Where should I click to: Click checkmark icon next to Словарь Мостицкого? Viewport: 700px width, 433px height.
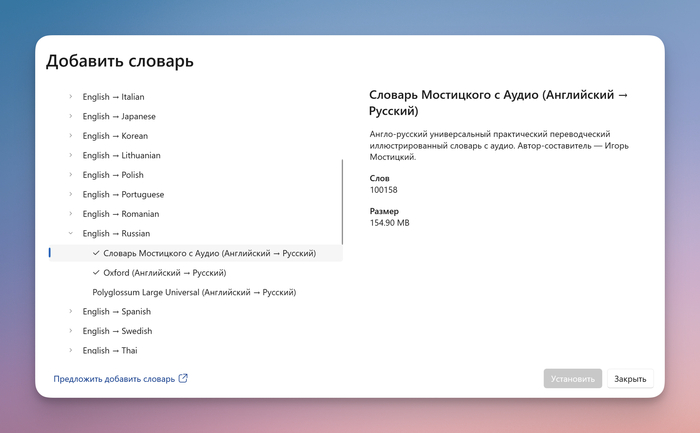click(96, 253)
